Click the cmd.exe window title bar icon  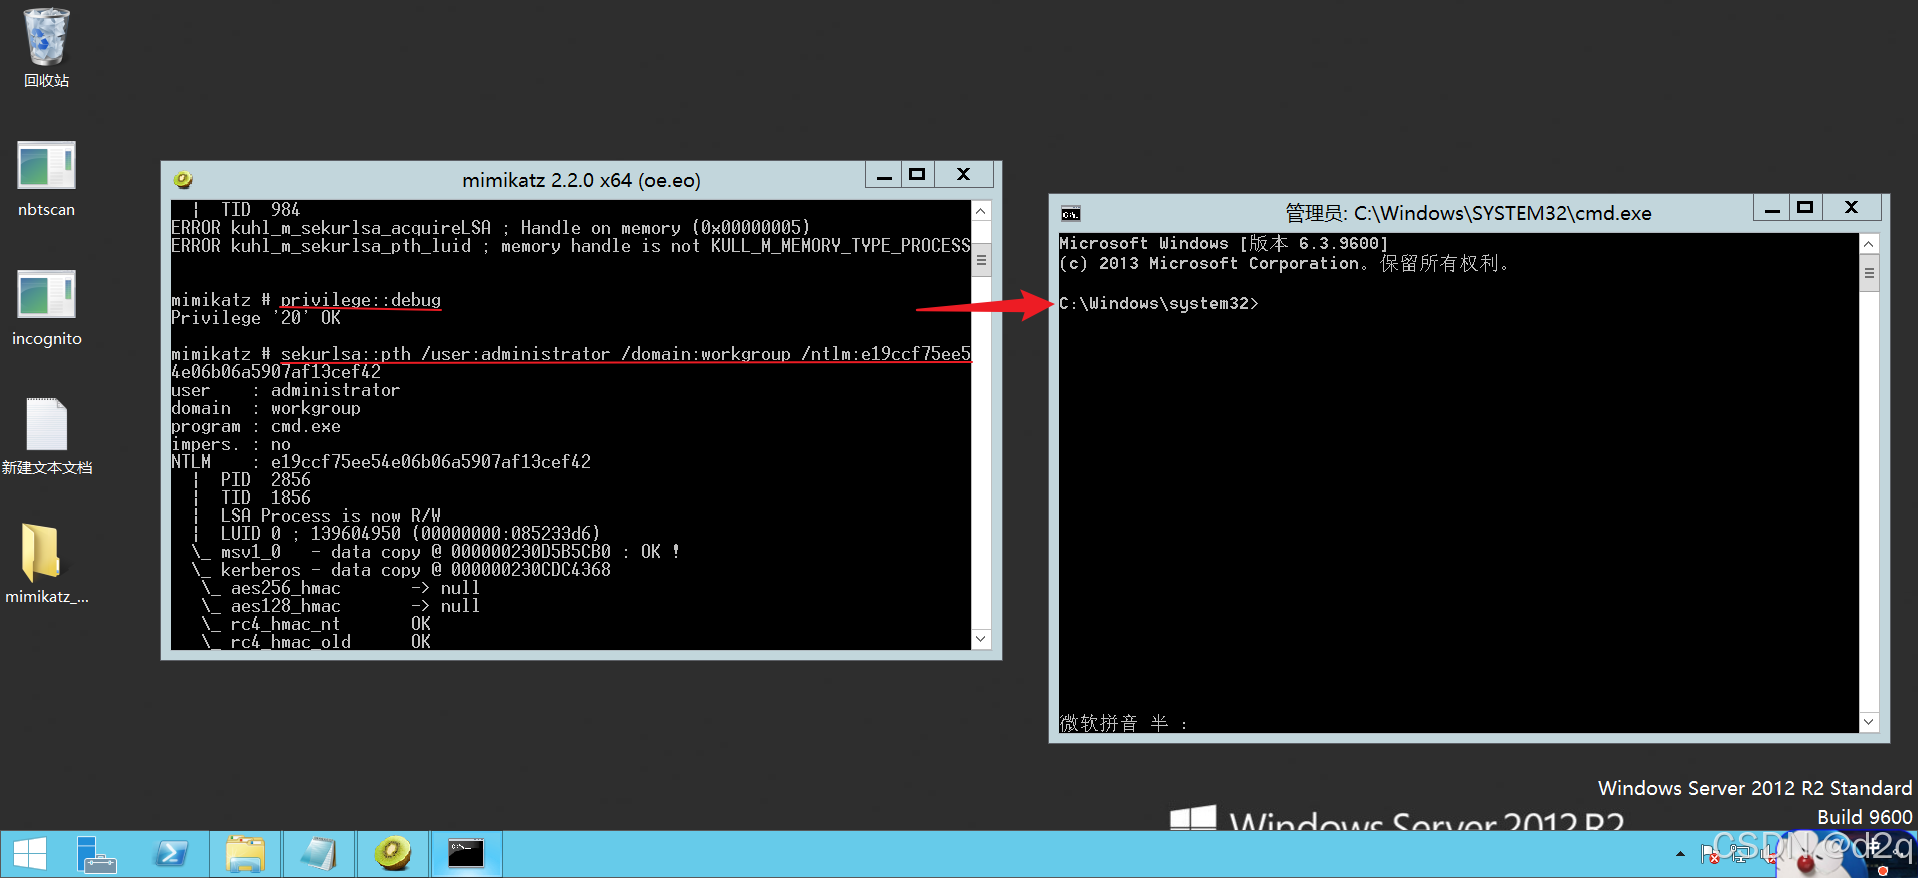coord(1070,213)
